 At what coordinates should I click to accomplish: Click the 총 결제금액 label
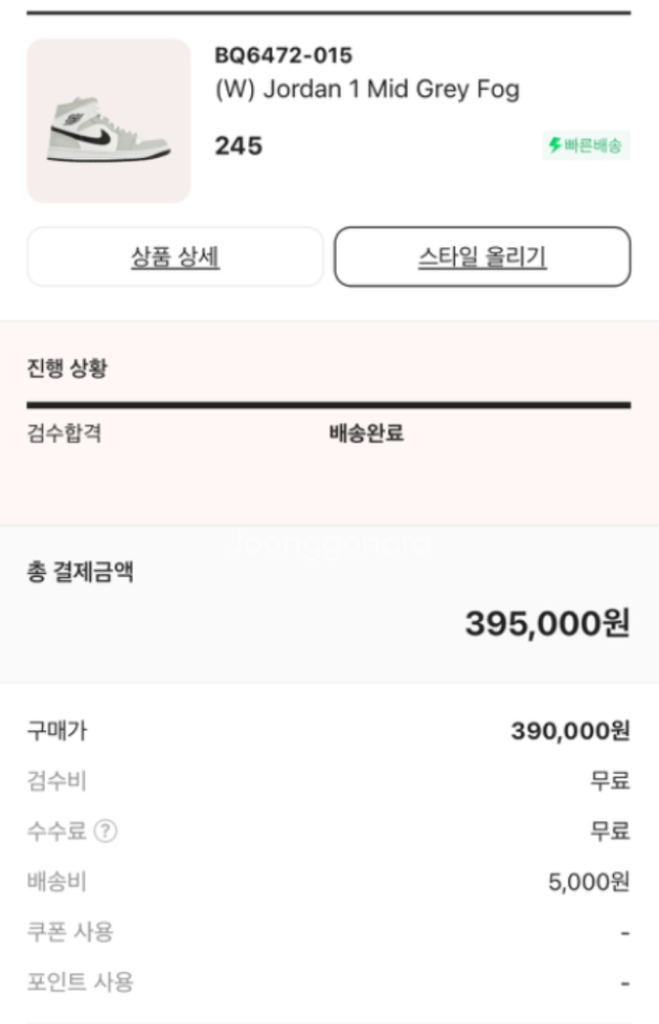[80, 573]
